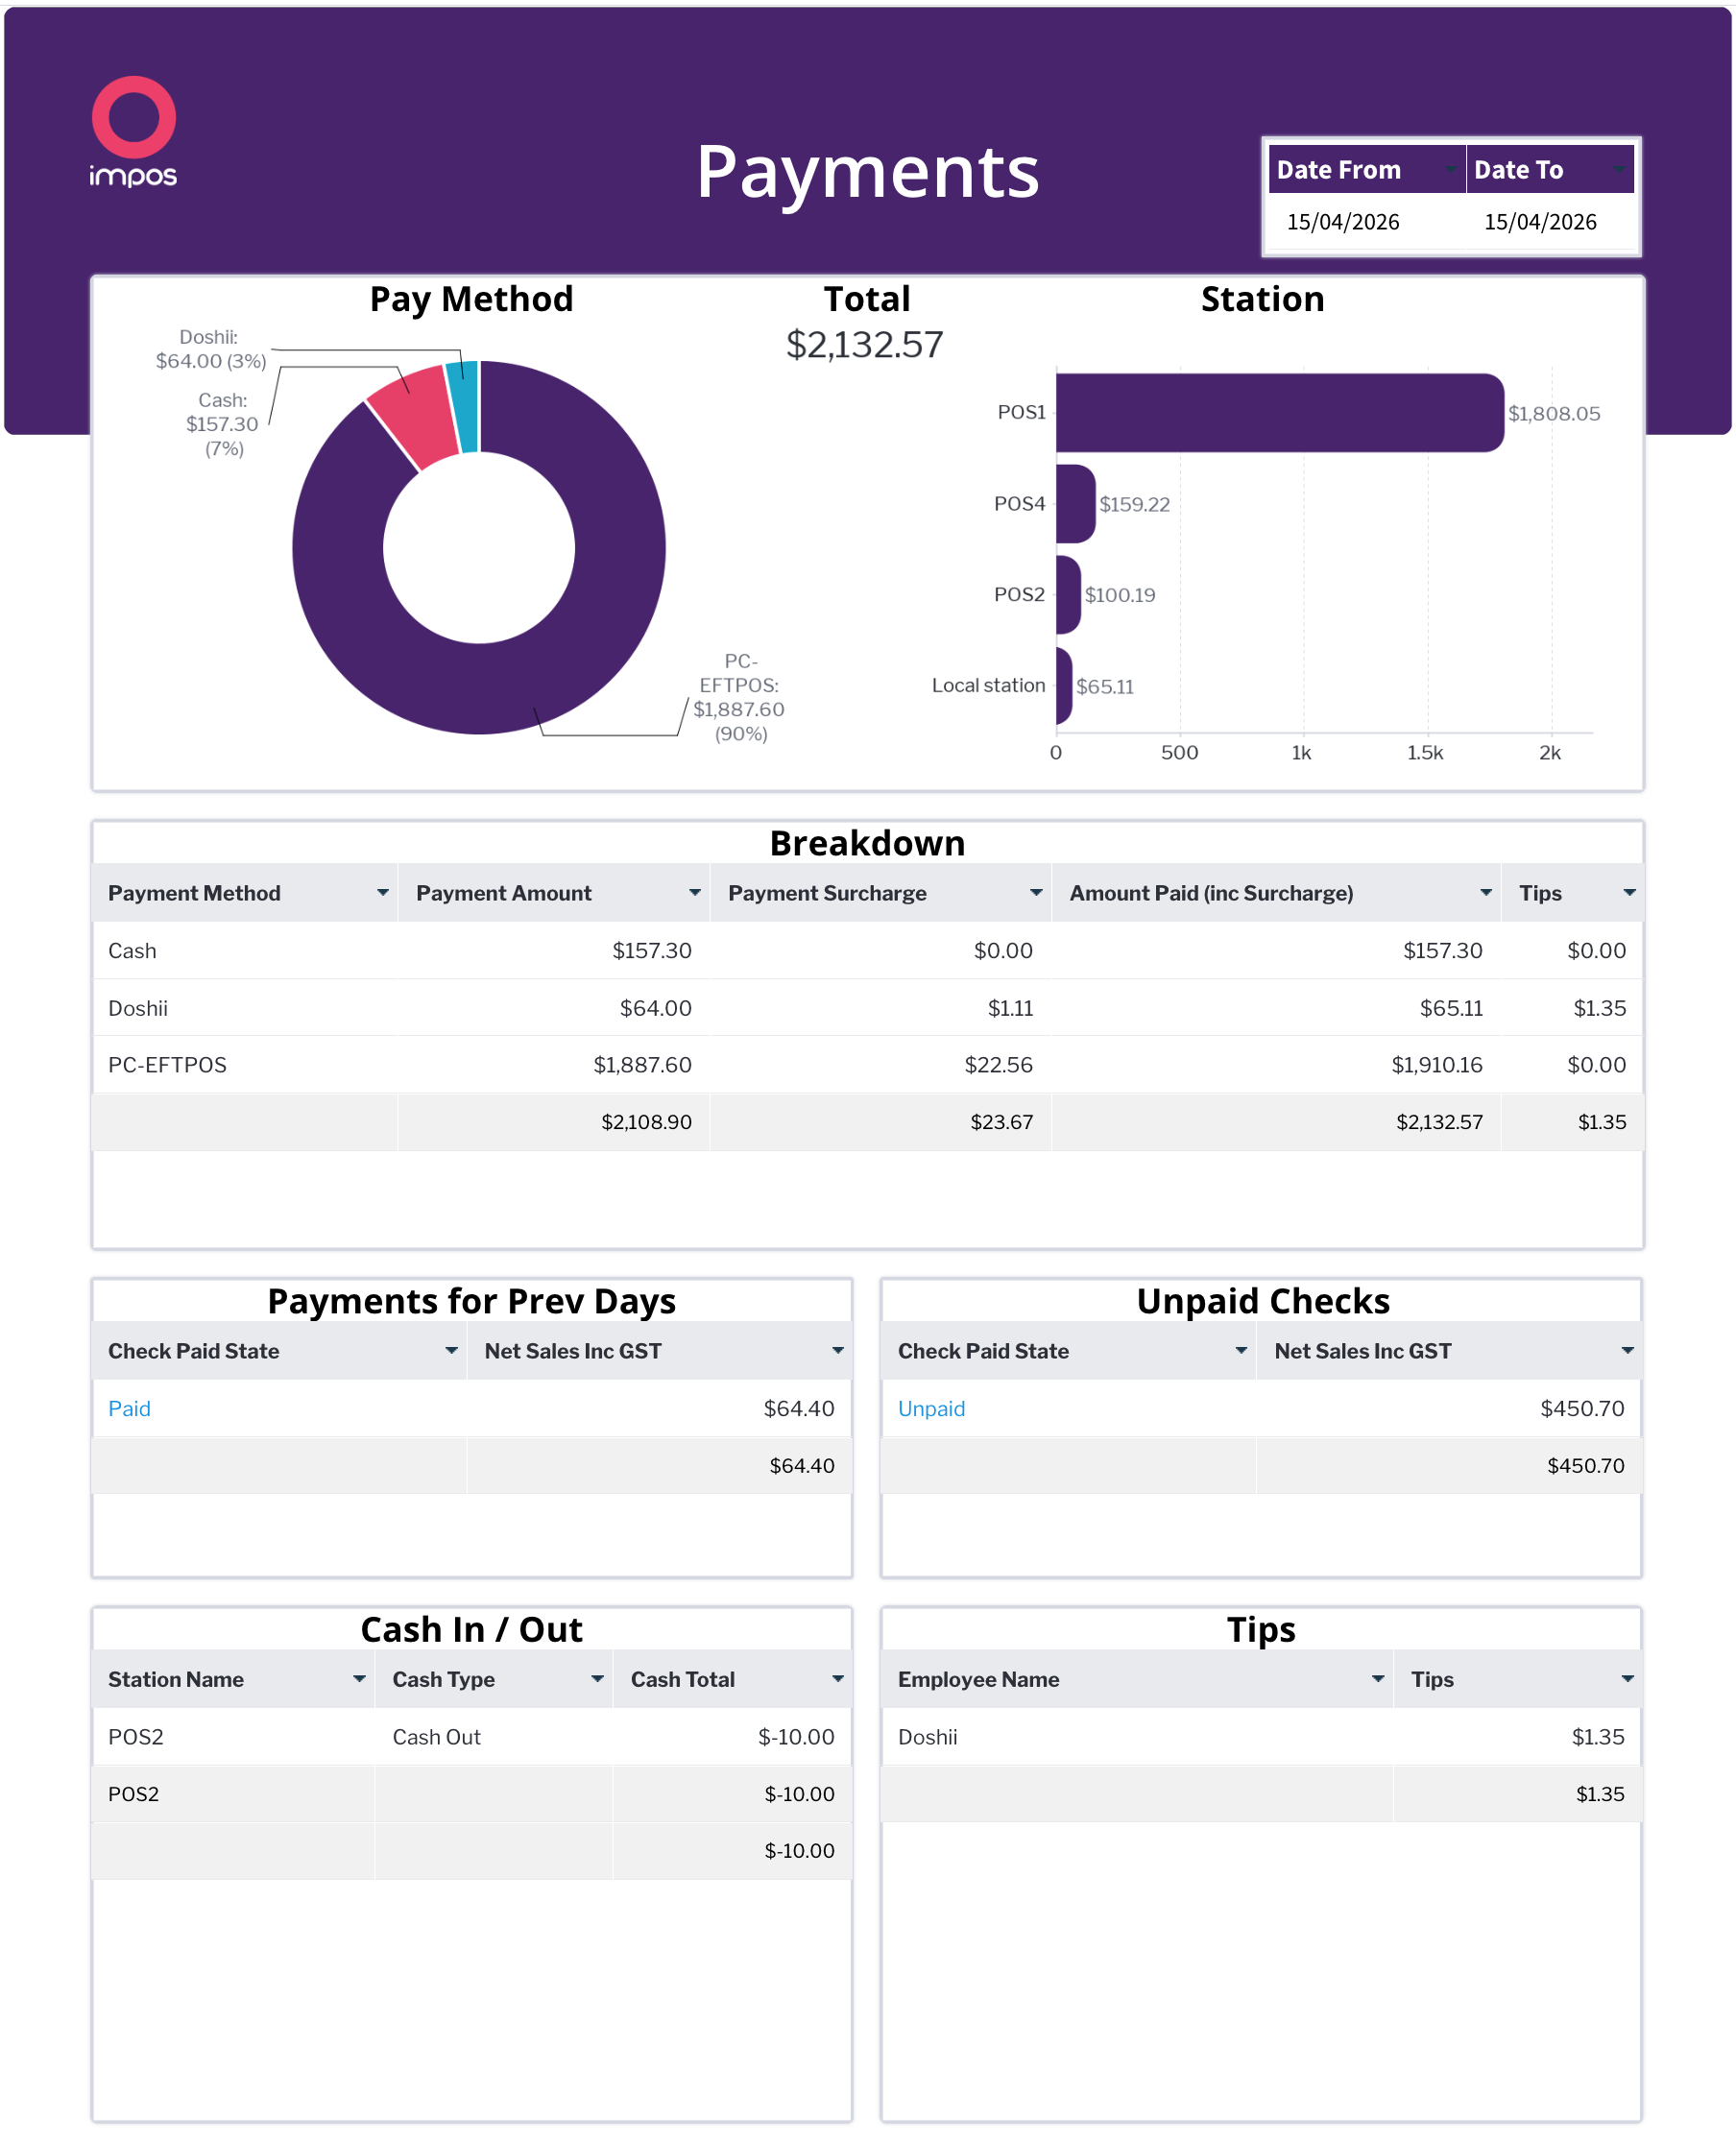
Task: Open the Payment Method column sort arrow
Action: 382,893
